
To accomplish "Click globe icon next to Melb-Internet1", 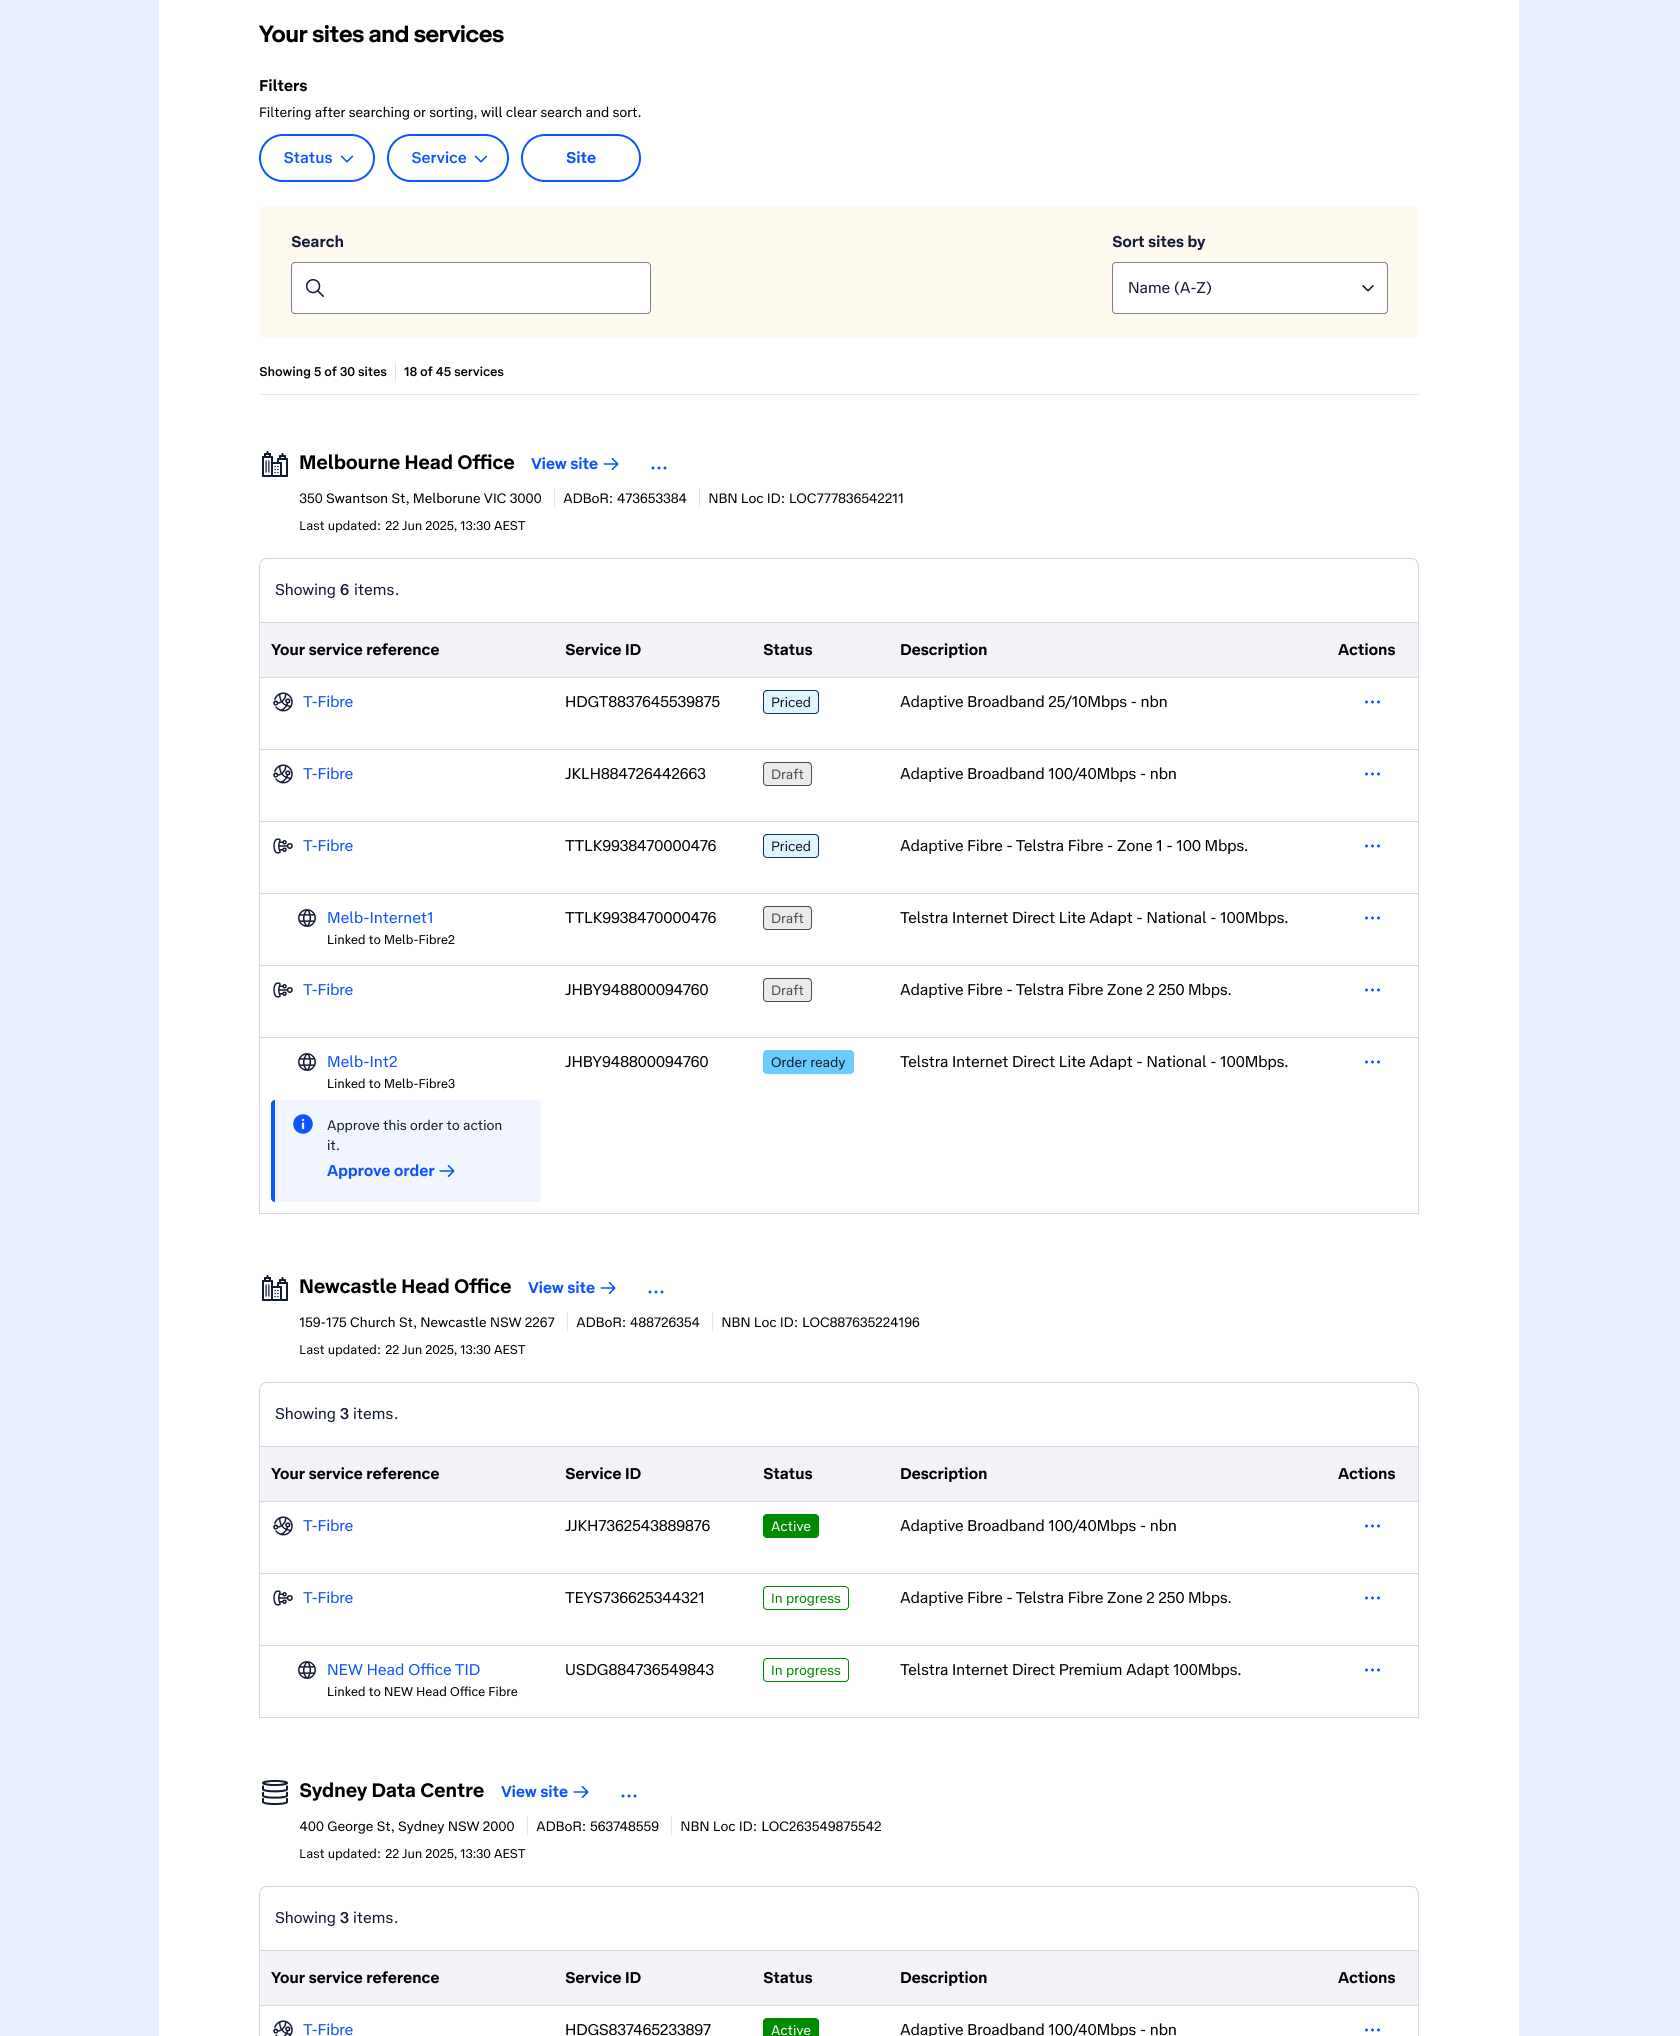I will (307, 918).
